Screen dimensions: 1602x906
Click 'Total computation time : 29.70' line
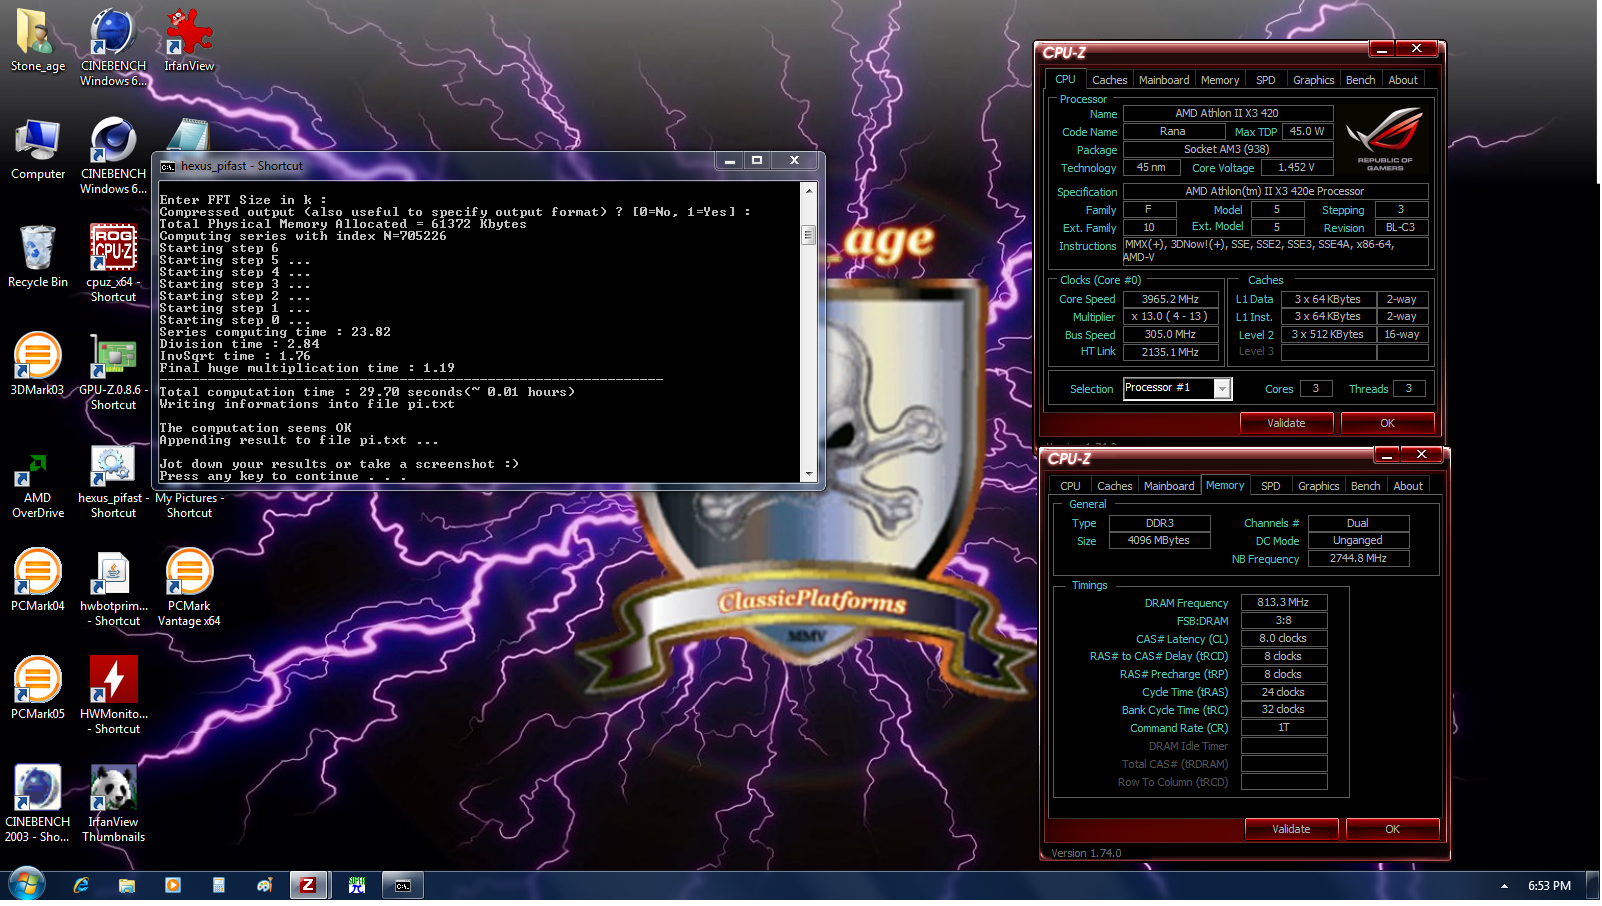click(367, 392)
